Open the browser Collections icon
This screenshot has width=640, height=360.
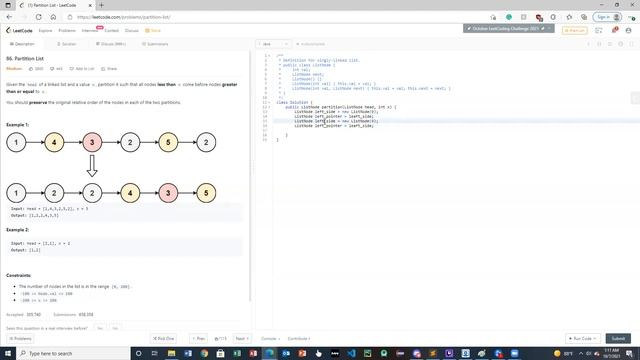pos(584,17)
